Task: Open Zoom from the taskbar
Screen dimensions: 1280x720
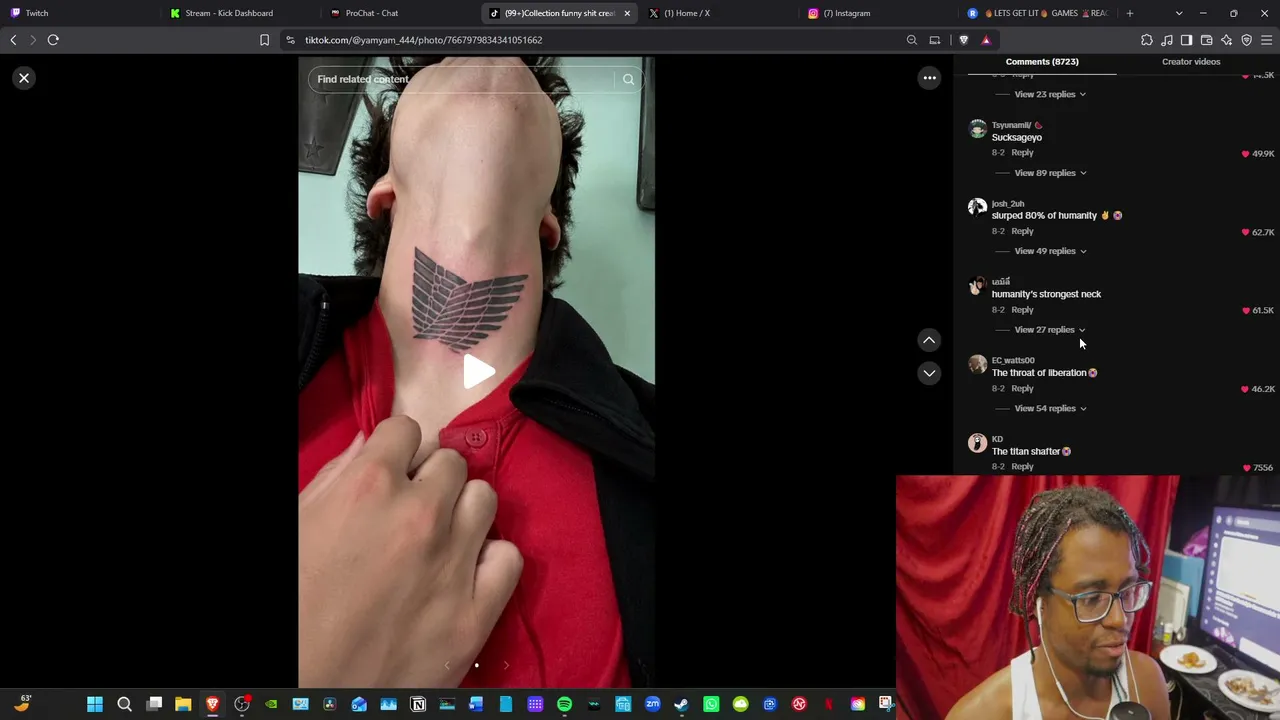Action: 652,704
